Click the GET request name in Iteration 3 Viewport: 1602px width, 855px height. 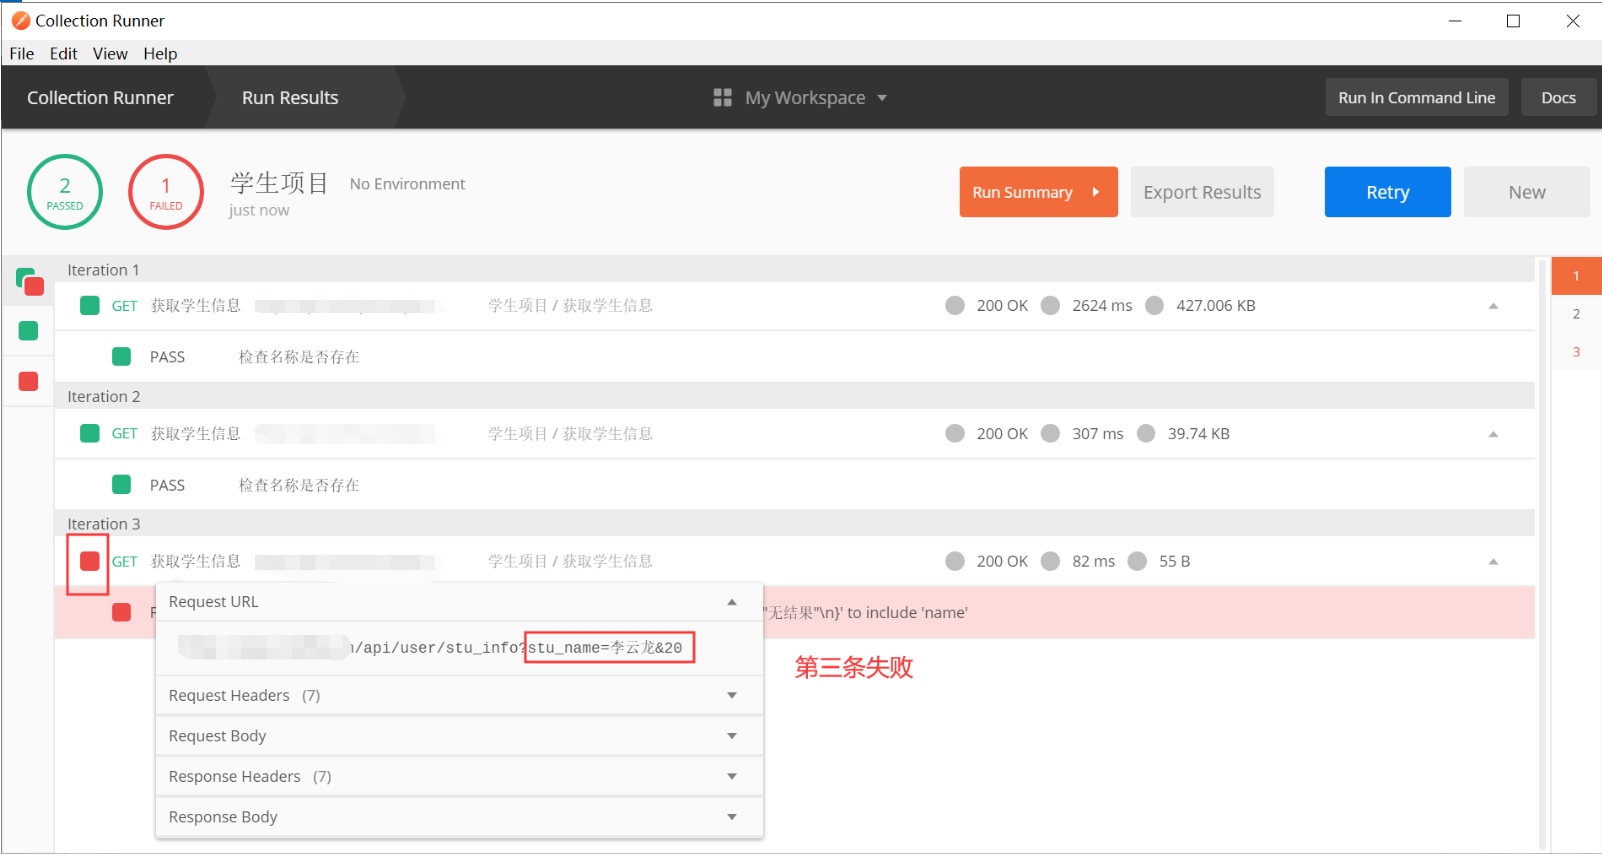pyautogui.click(x=196, y=561)
